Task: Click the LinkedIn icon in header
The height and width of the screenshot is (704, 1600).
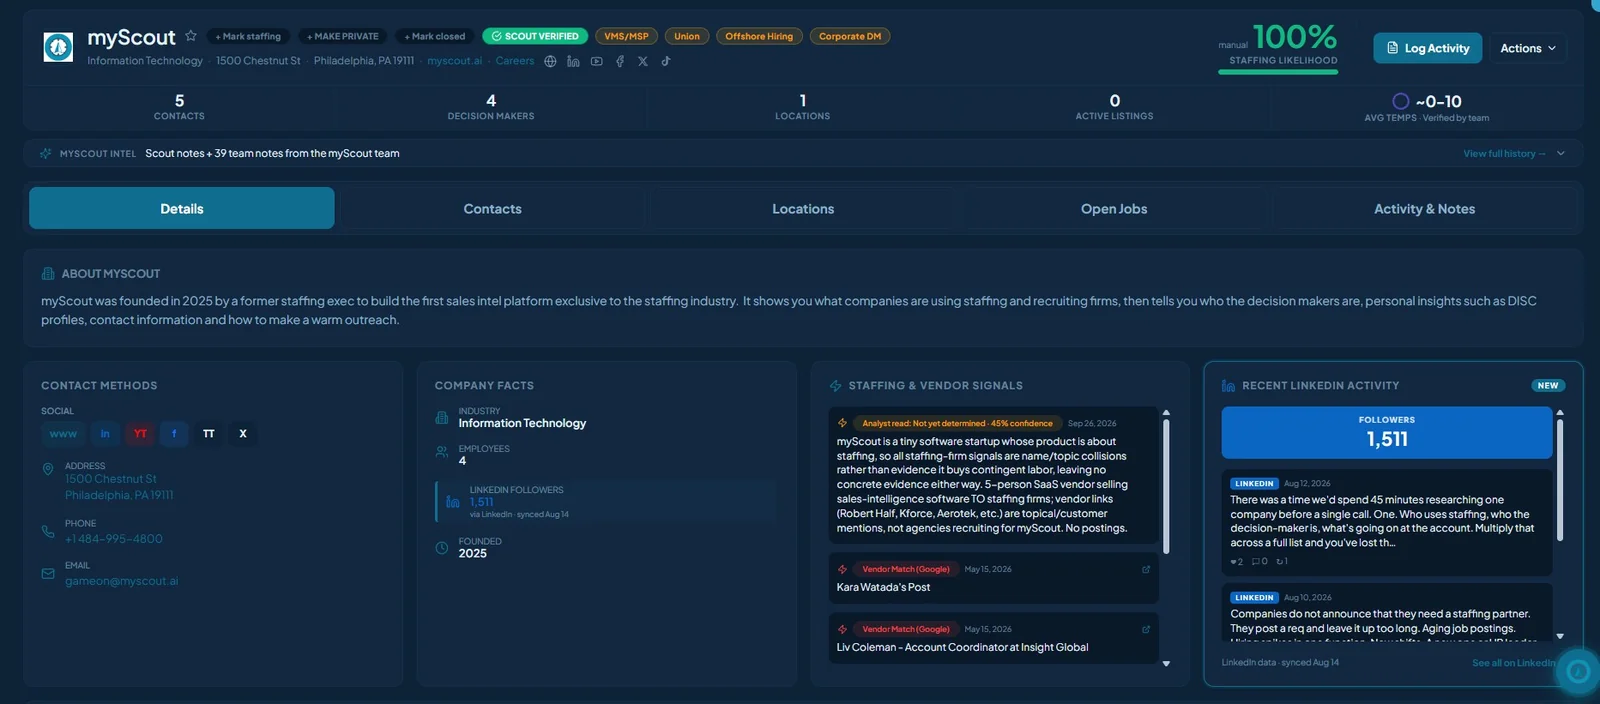Action: point(573,61)
